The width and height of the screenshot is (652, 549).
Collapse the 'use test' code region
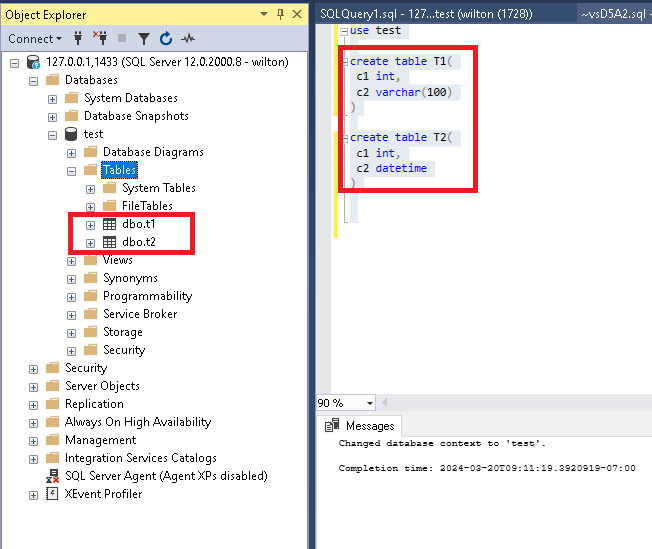pos(344,32)
